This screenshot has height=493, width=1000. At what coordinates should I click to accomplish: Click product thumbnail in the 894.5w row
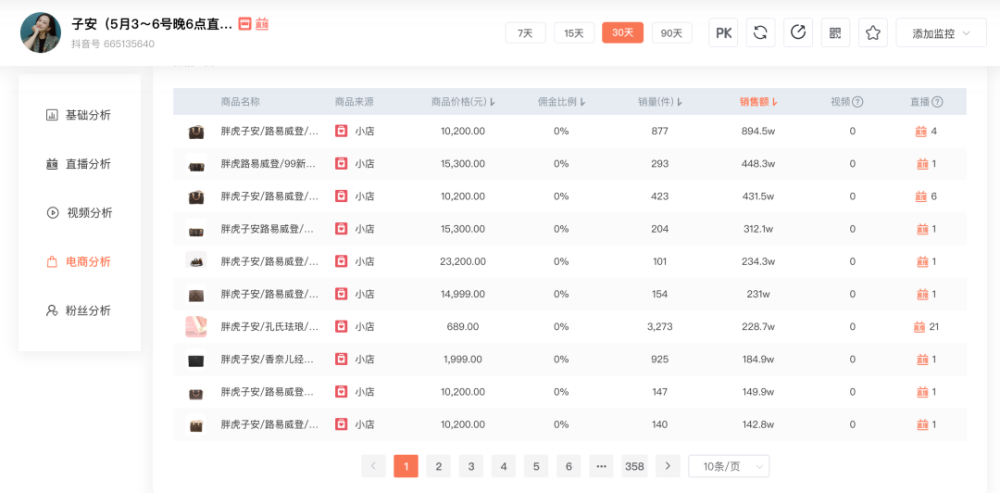pos(196,131)
